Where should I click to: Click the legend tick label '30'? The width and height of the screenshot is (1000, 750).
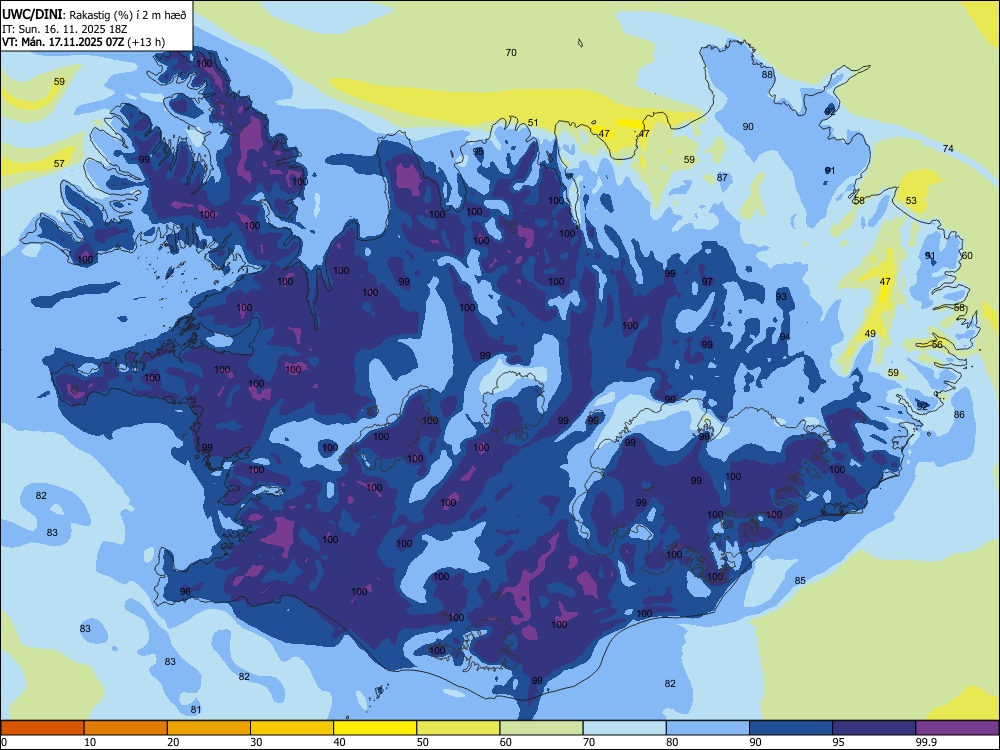256,742
